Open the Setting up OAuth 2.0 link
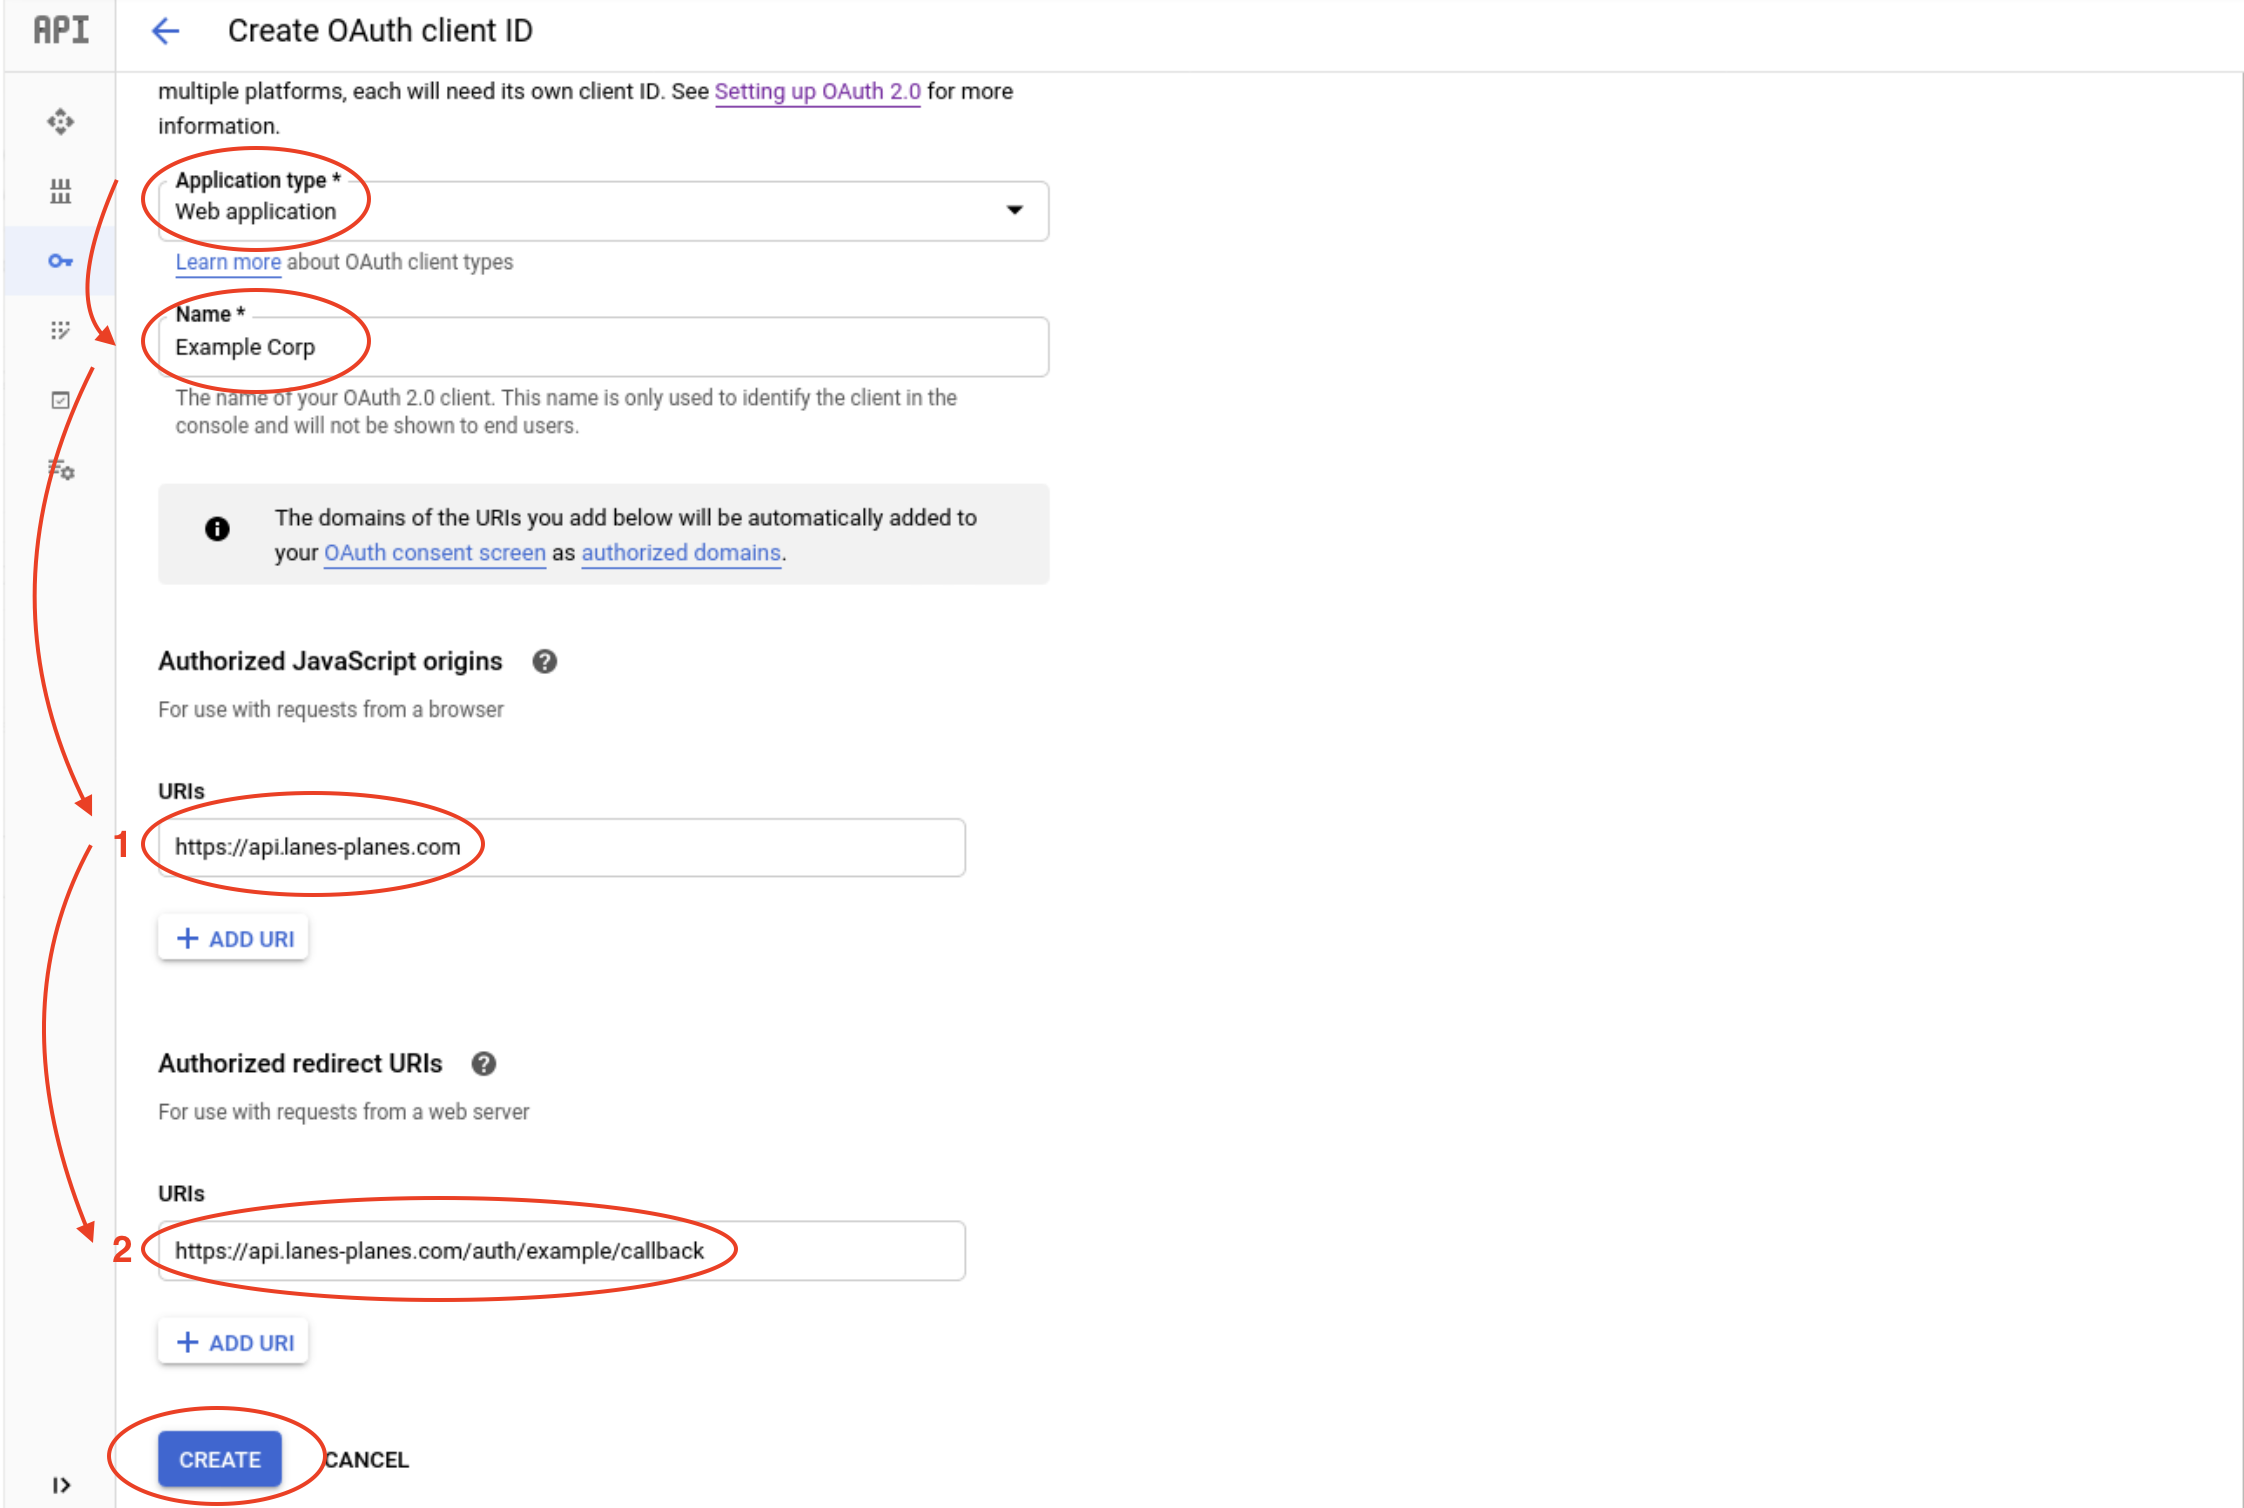 coord(817,92)
